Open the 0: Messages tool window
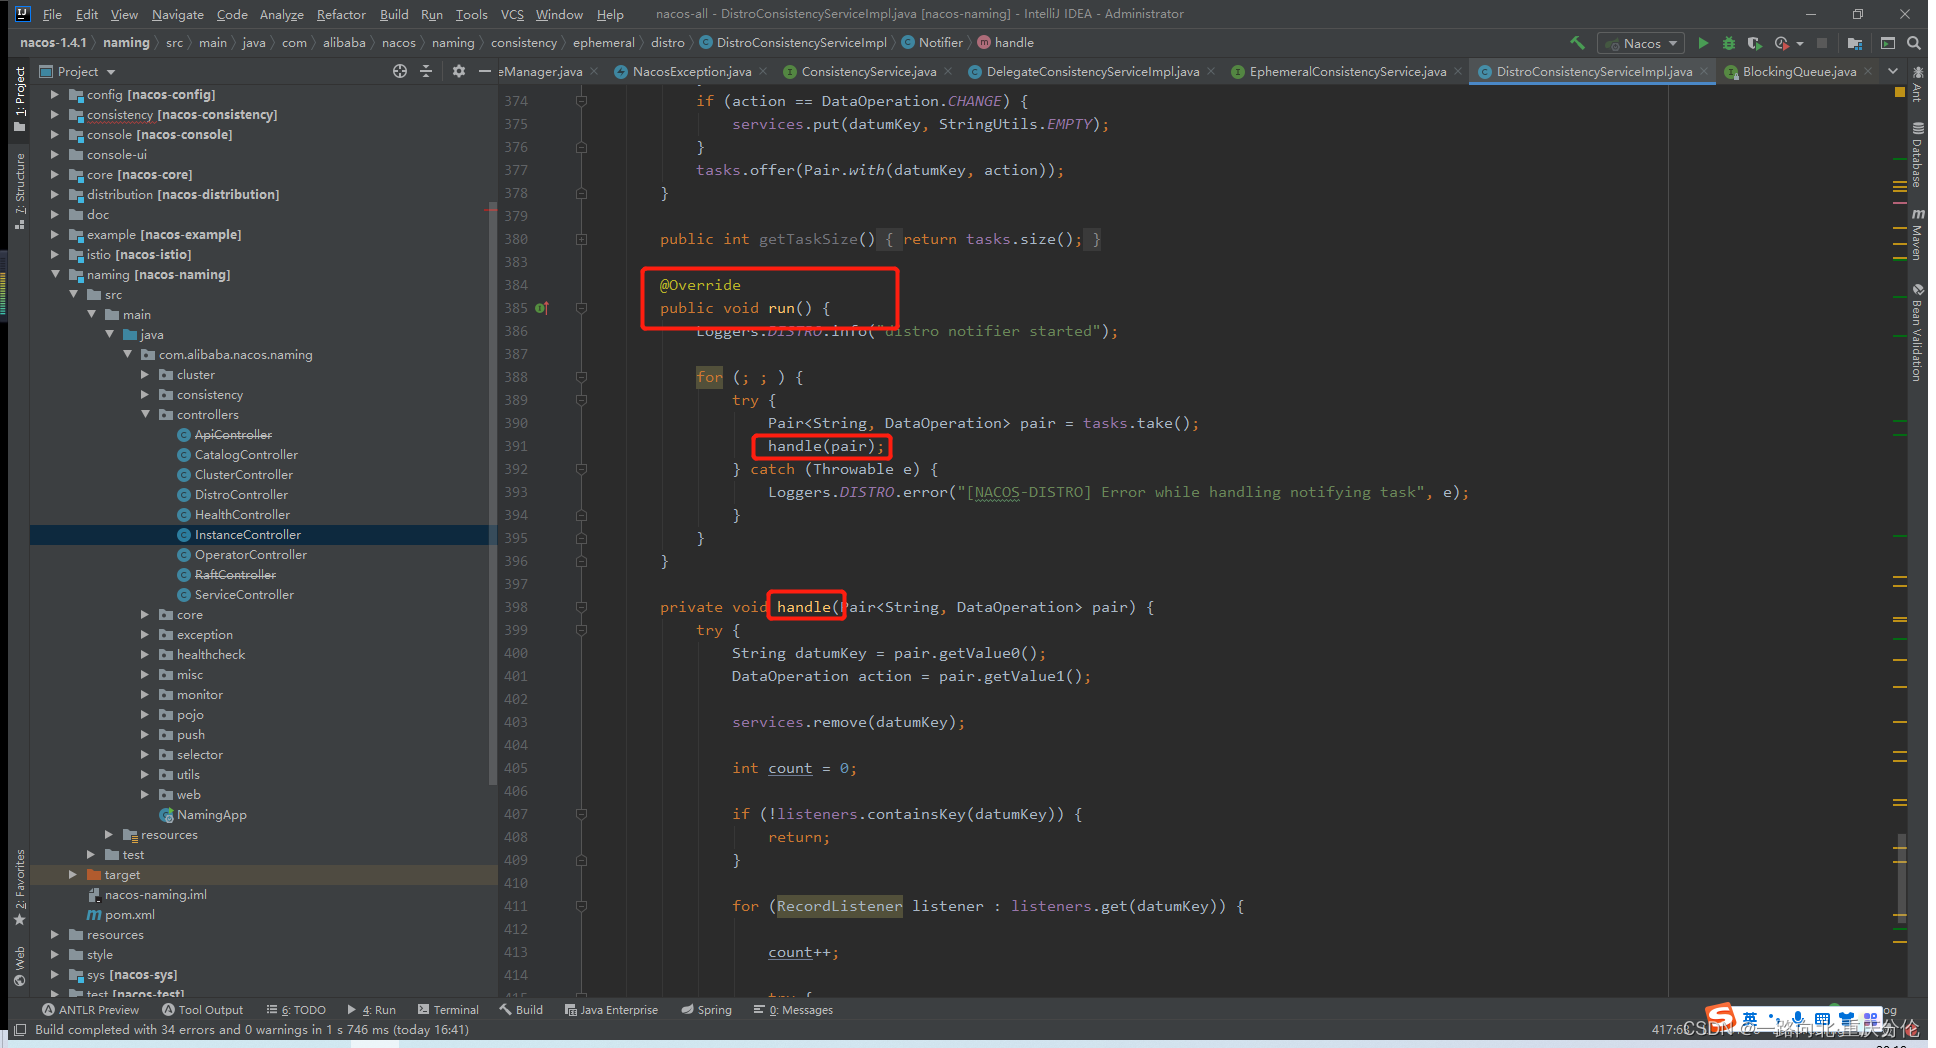 [793, 1010]
